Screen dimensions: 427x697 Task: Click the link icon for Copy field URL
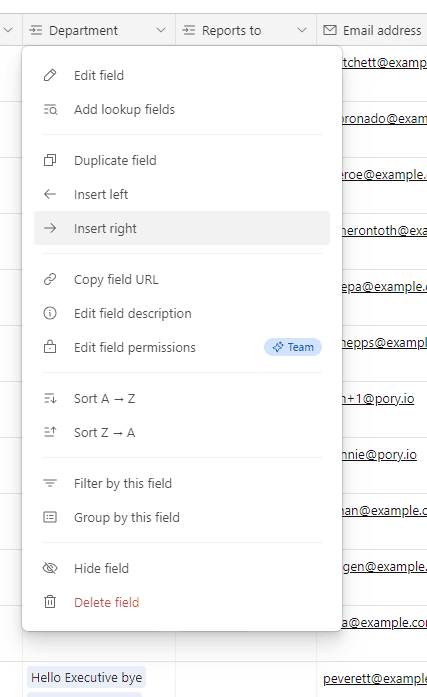click(x=50, y=279)
